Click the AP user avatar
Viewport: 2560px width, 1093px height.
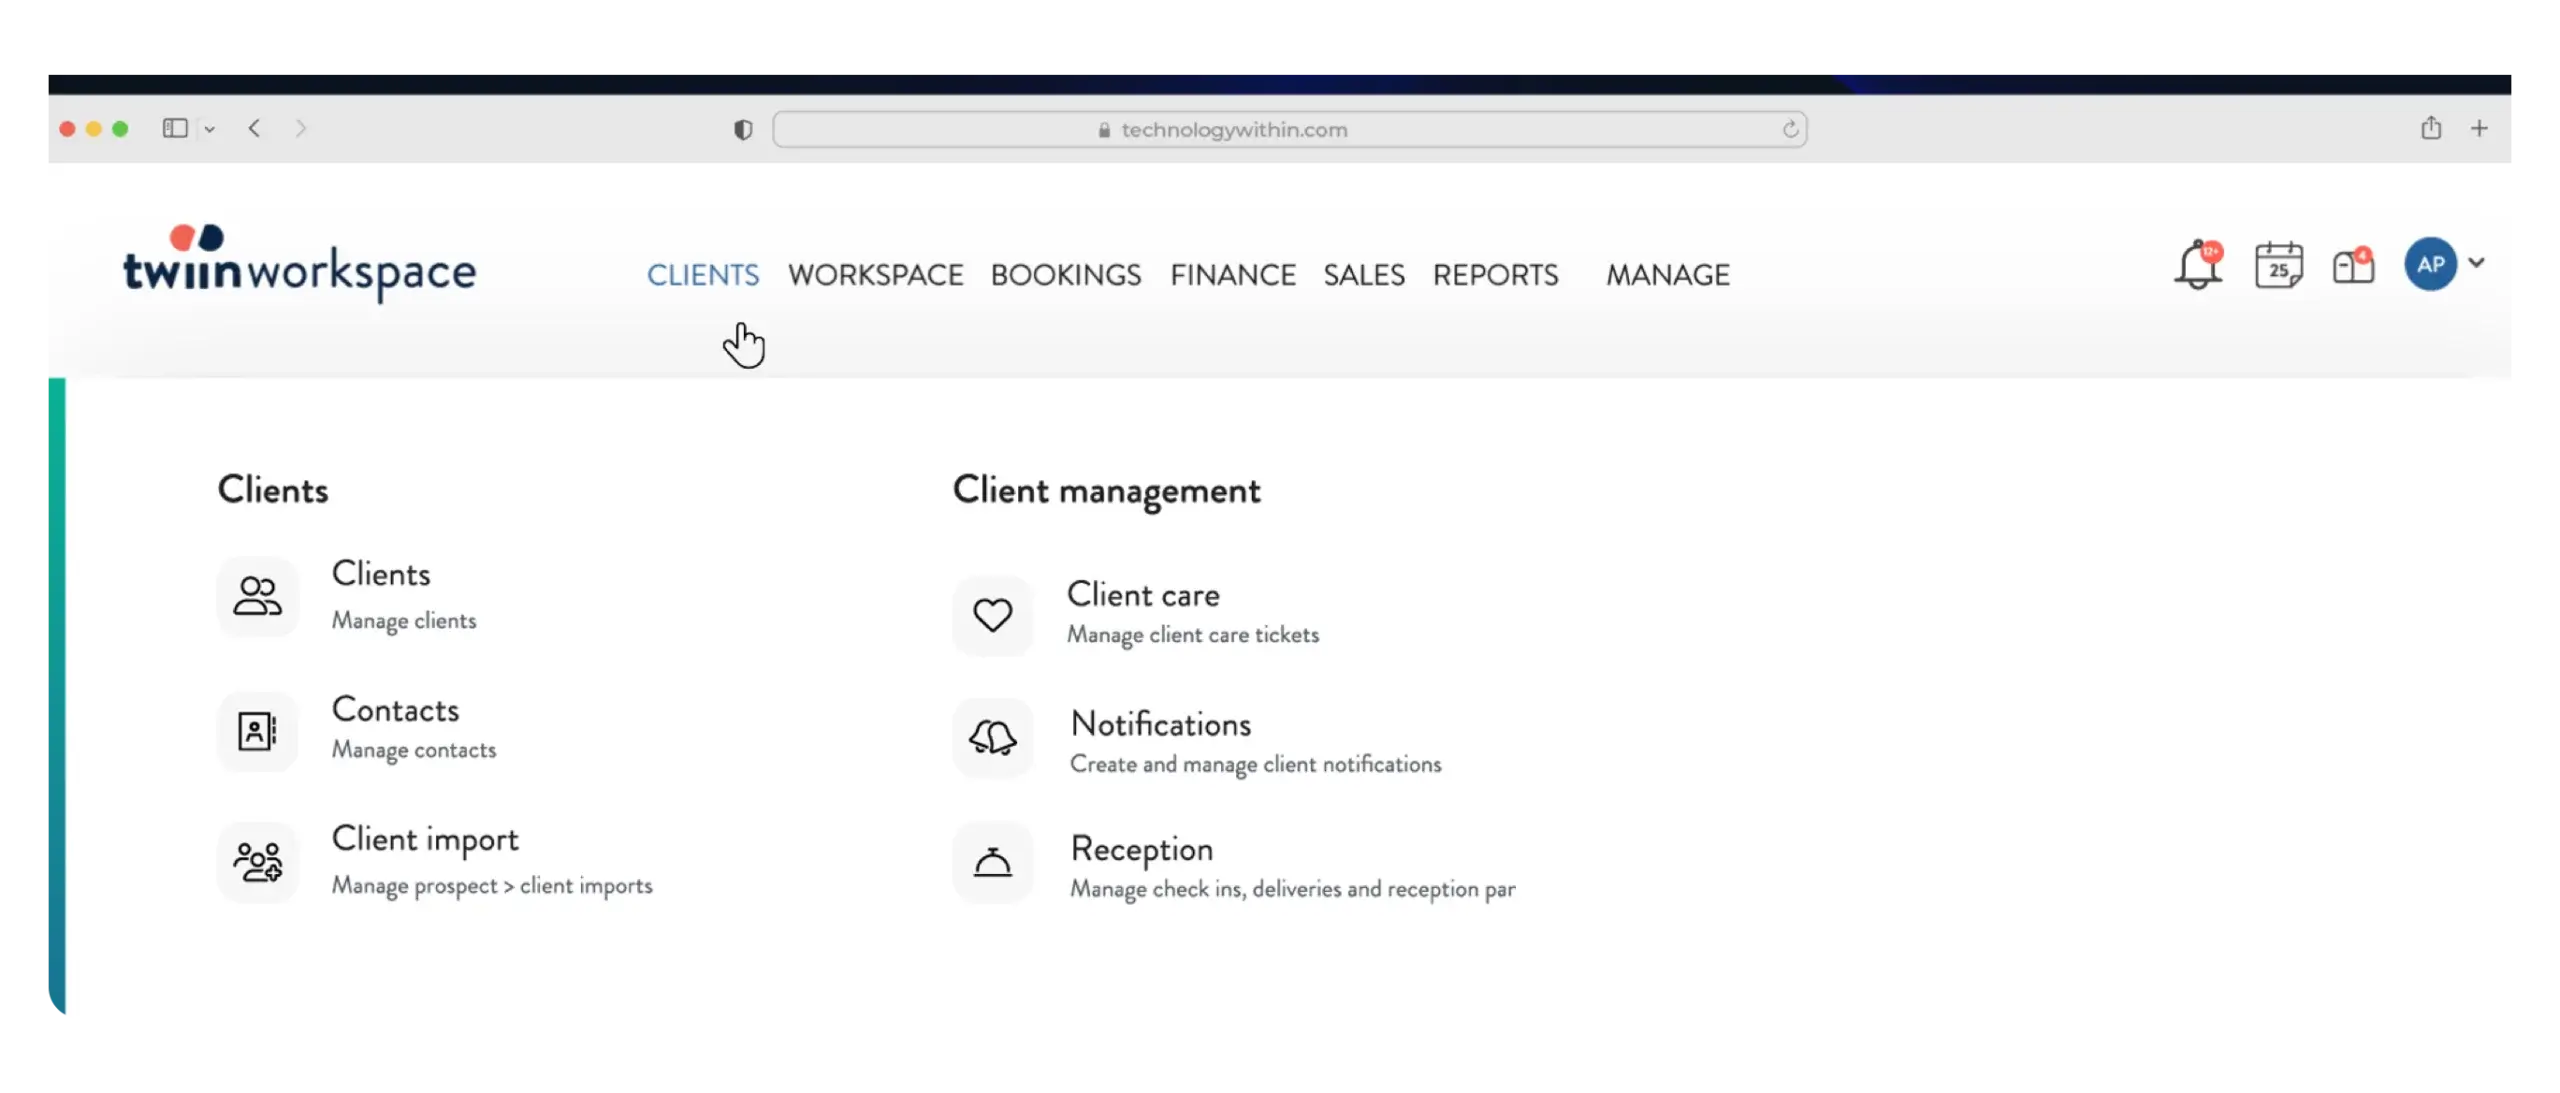coord(2430,264)
